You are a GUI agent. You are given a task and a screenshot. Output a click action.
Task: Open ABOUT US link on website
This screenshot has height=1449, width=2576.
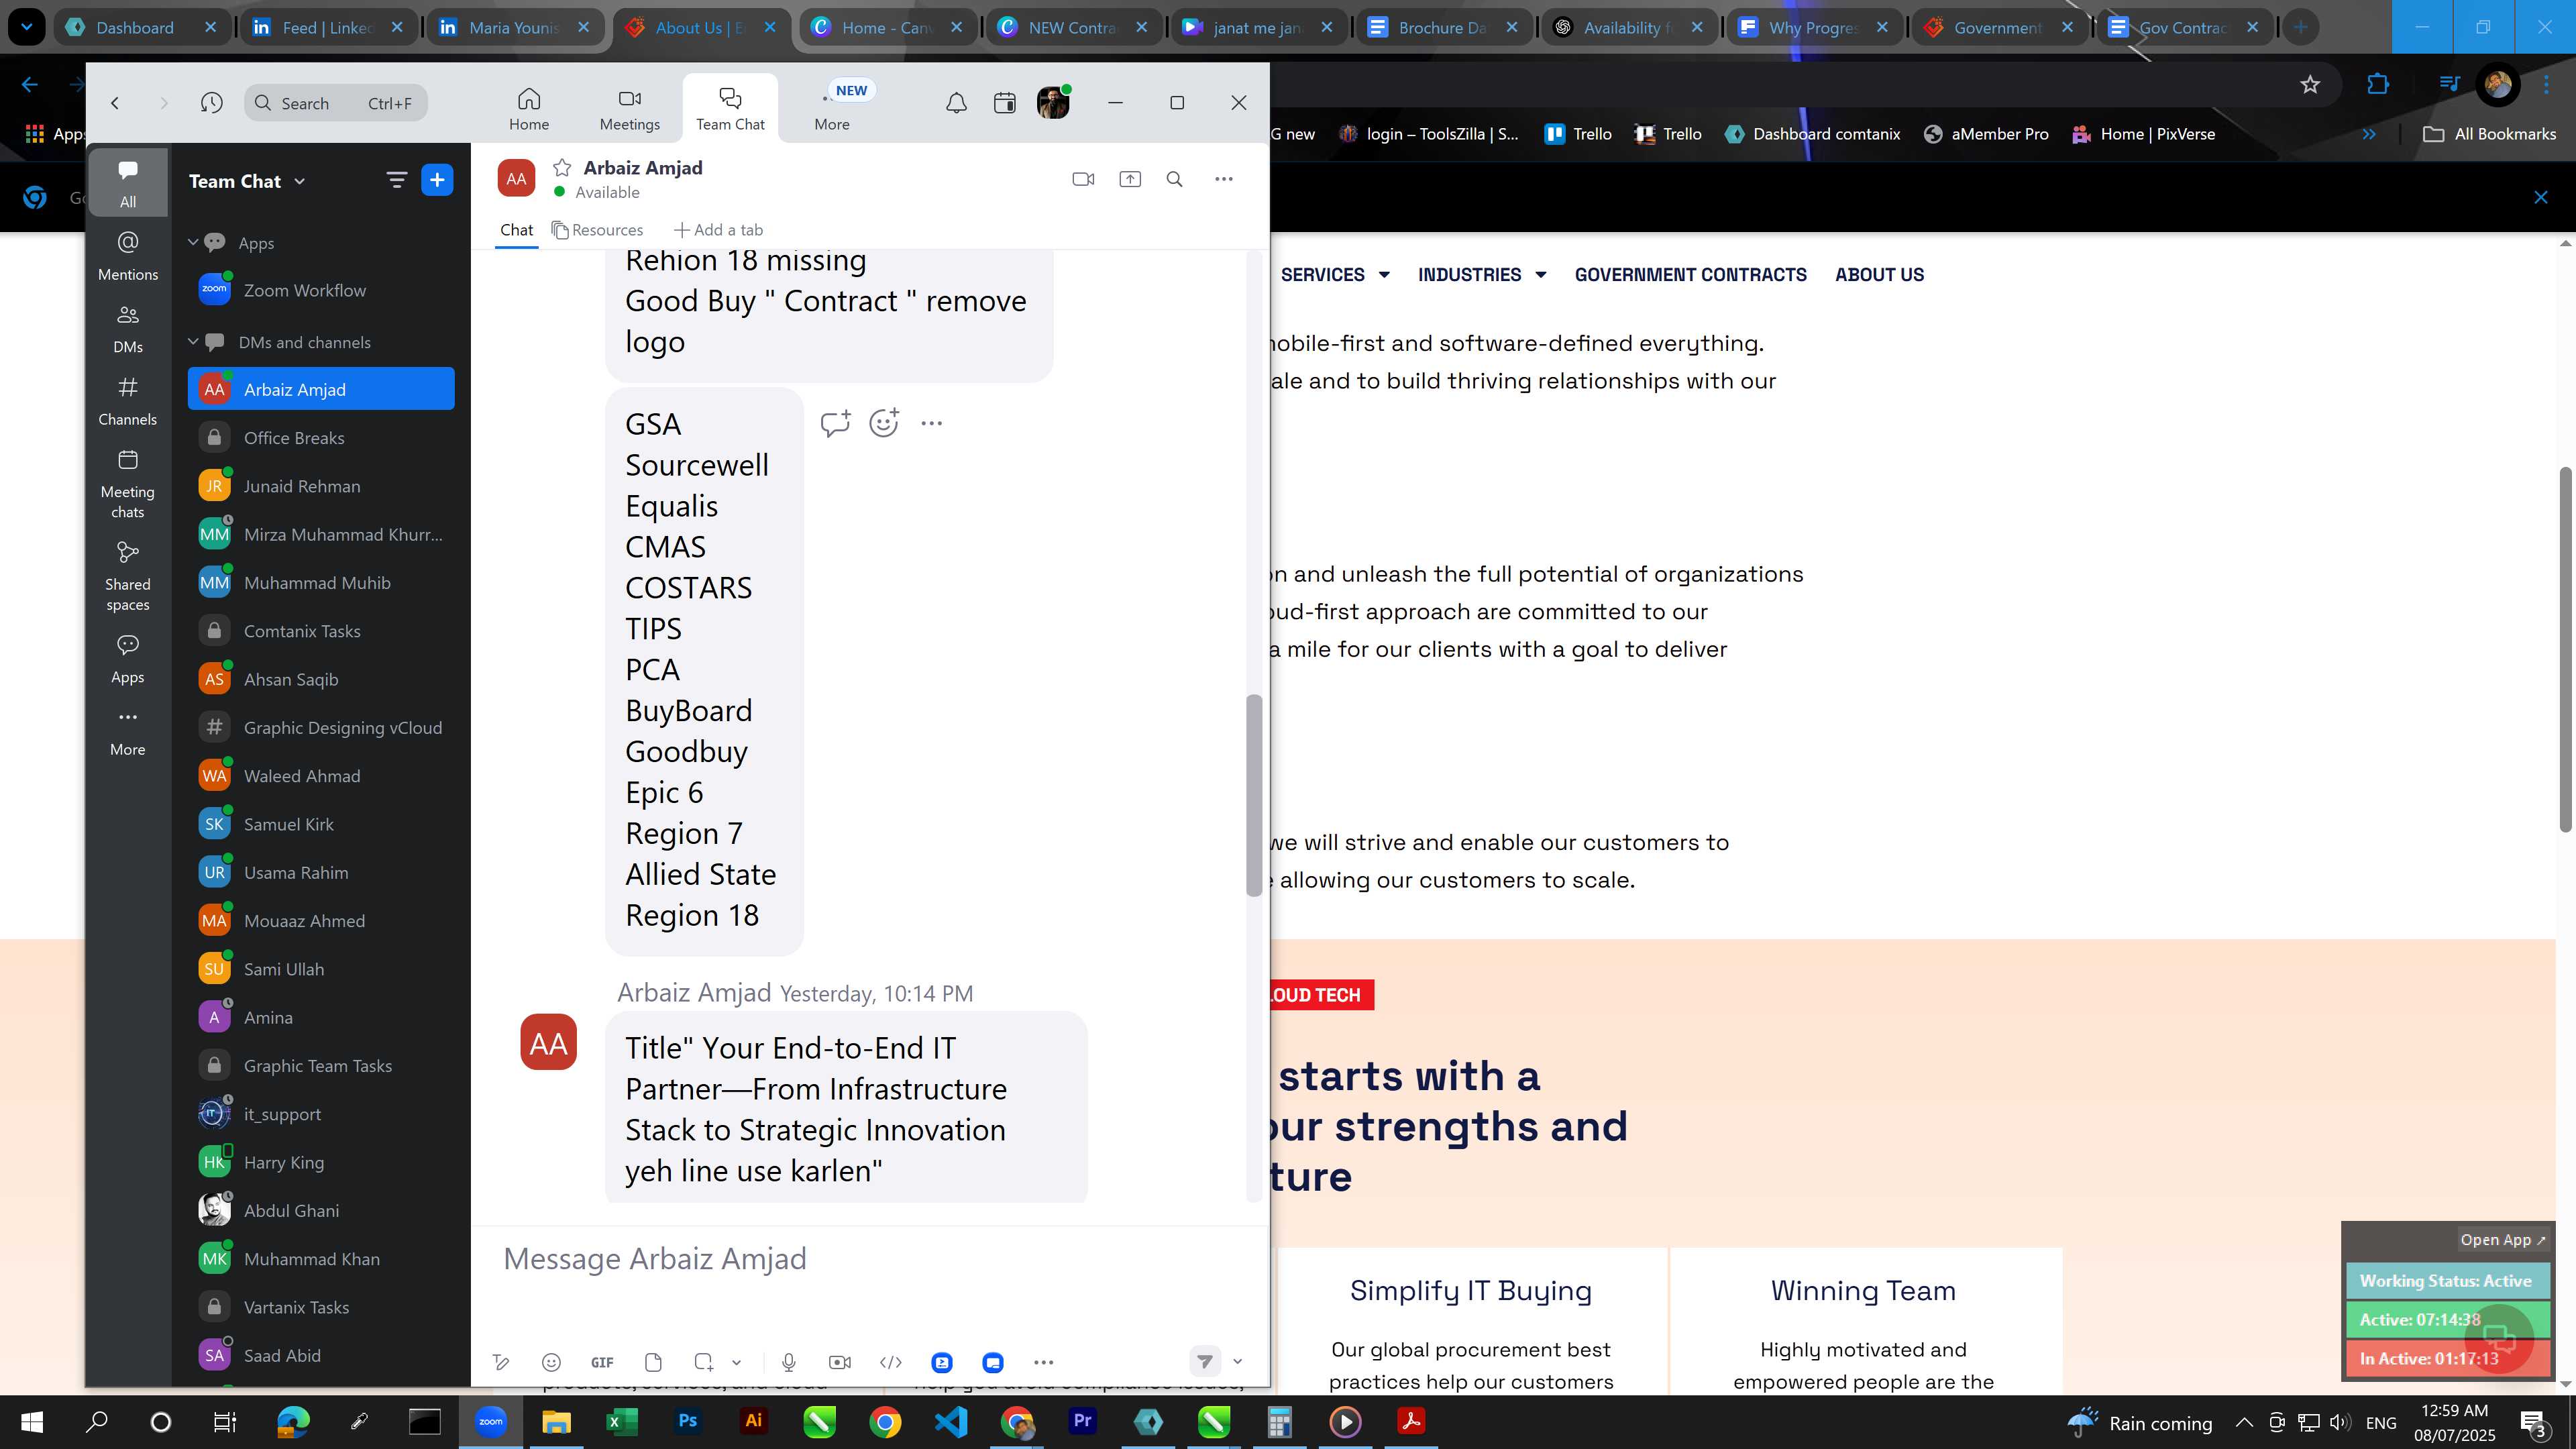click(1879, 274)
